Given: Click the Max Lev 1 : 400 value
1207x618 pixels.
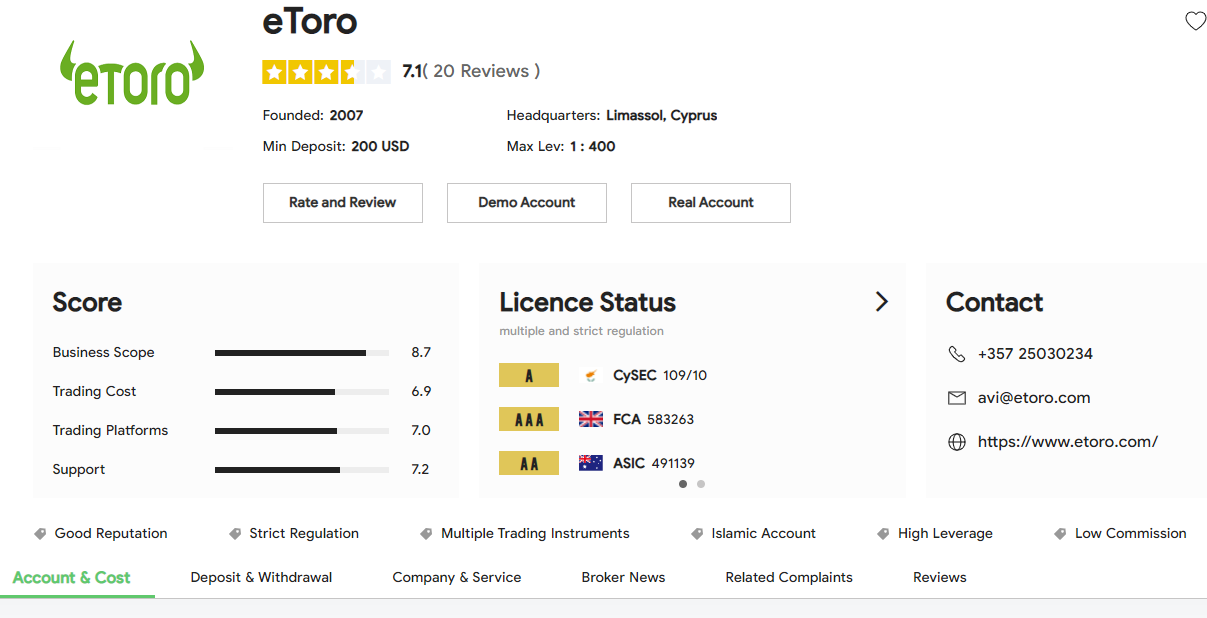Looking at the screenshot, I should tap(593, 146).
